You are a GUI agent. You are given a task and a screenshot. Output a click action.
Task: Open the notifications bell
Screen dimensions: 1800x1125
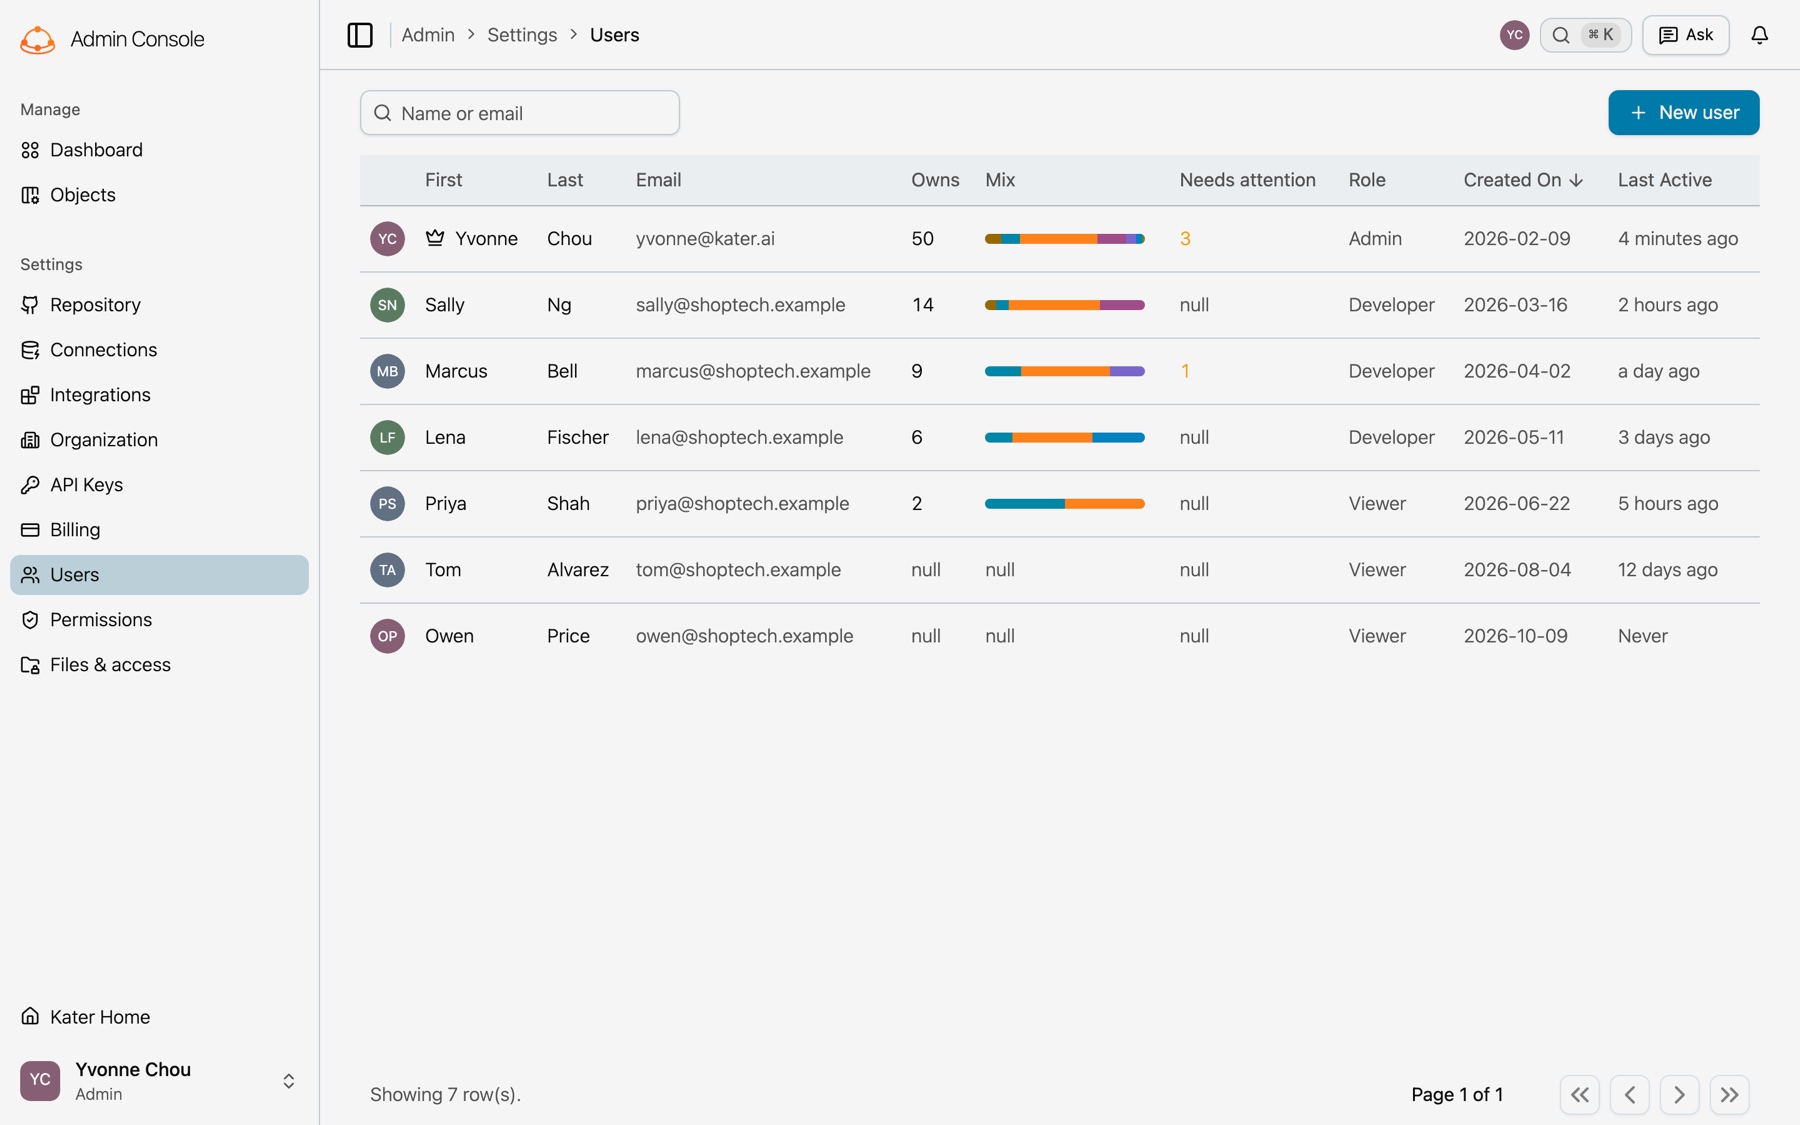pyautogui.click(x=1759, y=35)
